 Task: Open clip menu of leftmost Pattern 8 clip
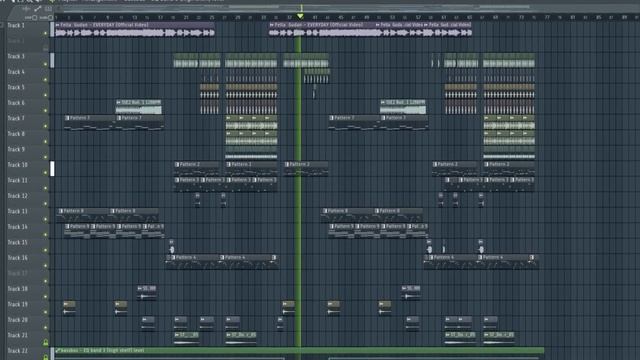(61, 211)
